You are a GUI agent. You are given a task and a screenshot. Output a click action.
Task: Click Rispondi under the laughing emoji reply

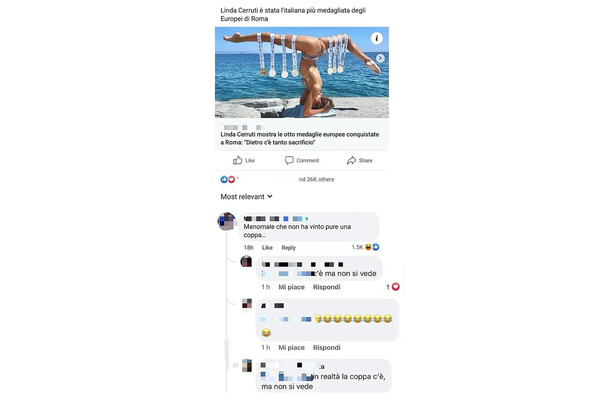(326, 348)
